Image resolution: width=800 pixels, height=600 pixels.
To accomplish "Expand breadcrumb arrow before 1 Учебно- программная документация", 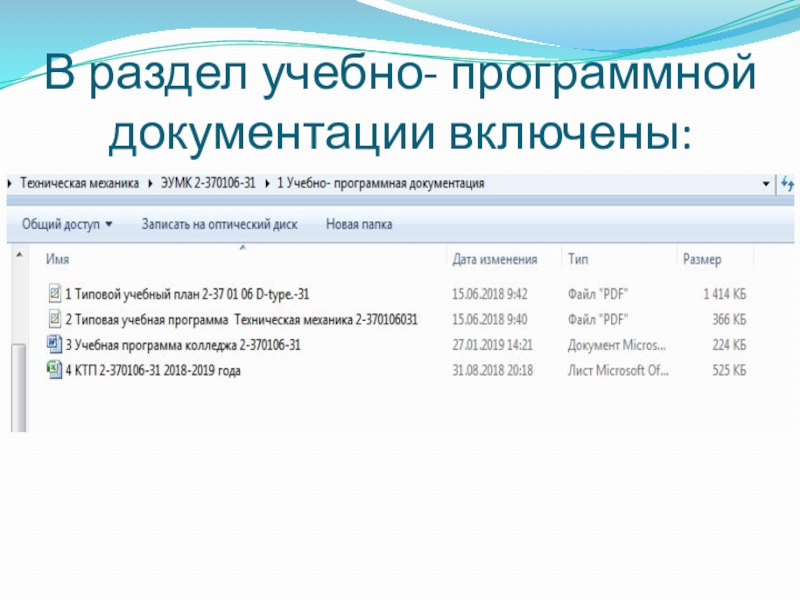I will pyautogui.click(x=267, y=184).
